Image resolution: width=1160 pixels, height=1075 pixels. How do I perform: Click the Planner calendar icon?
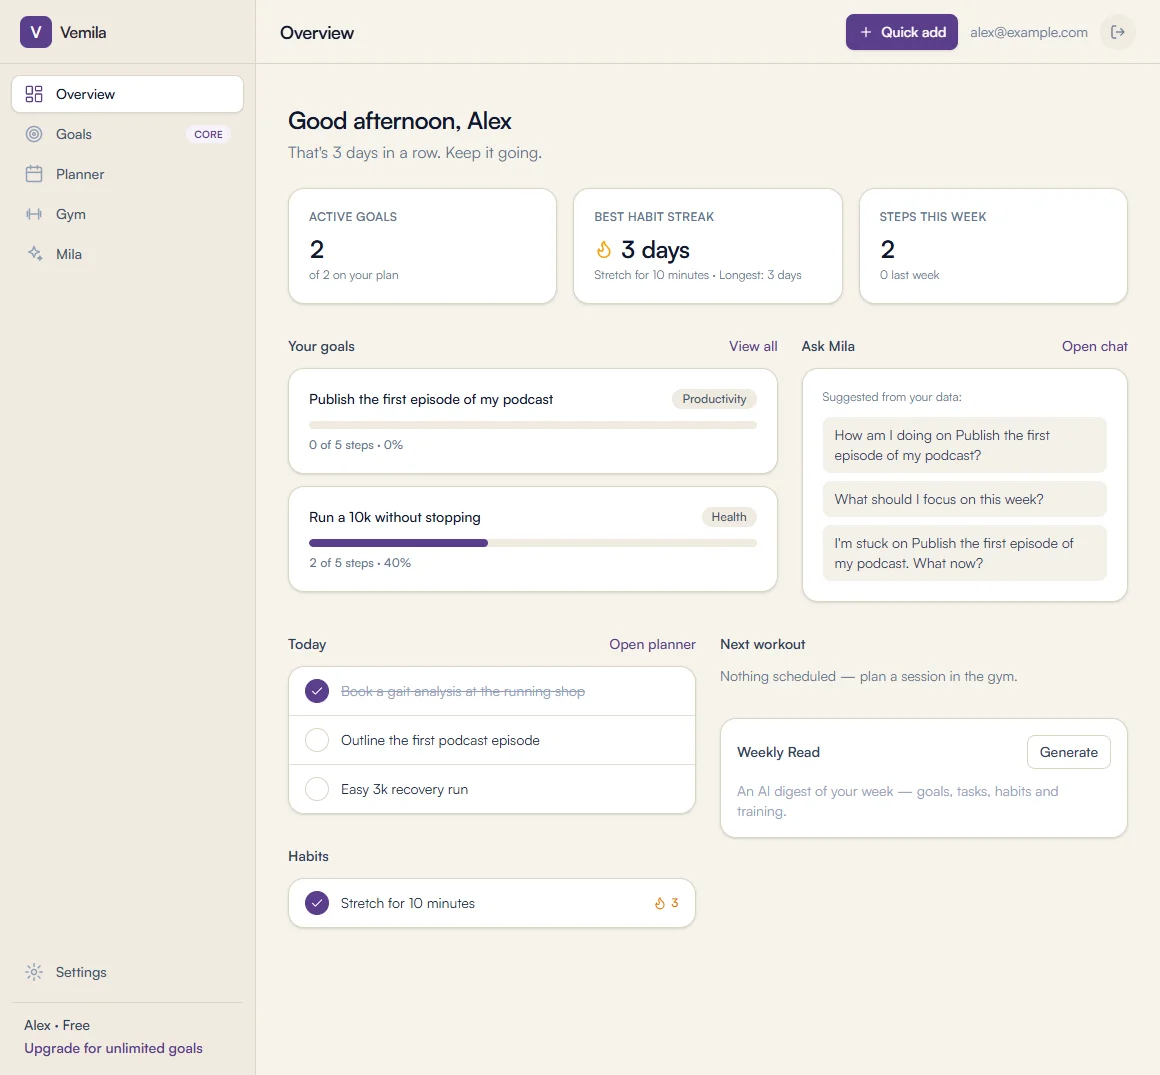coord(34,174)
